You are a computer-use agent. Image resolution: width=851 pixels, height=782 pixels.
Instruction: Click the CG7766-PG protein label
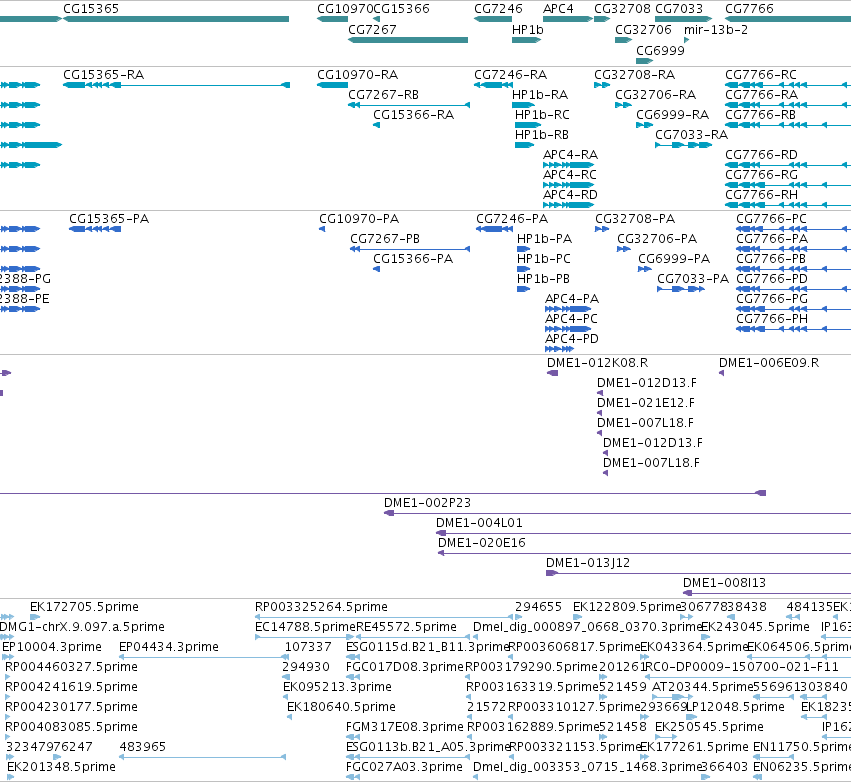coord(772,298)
